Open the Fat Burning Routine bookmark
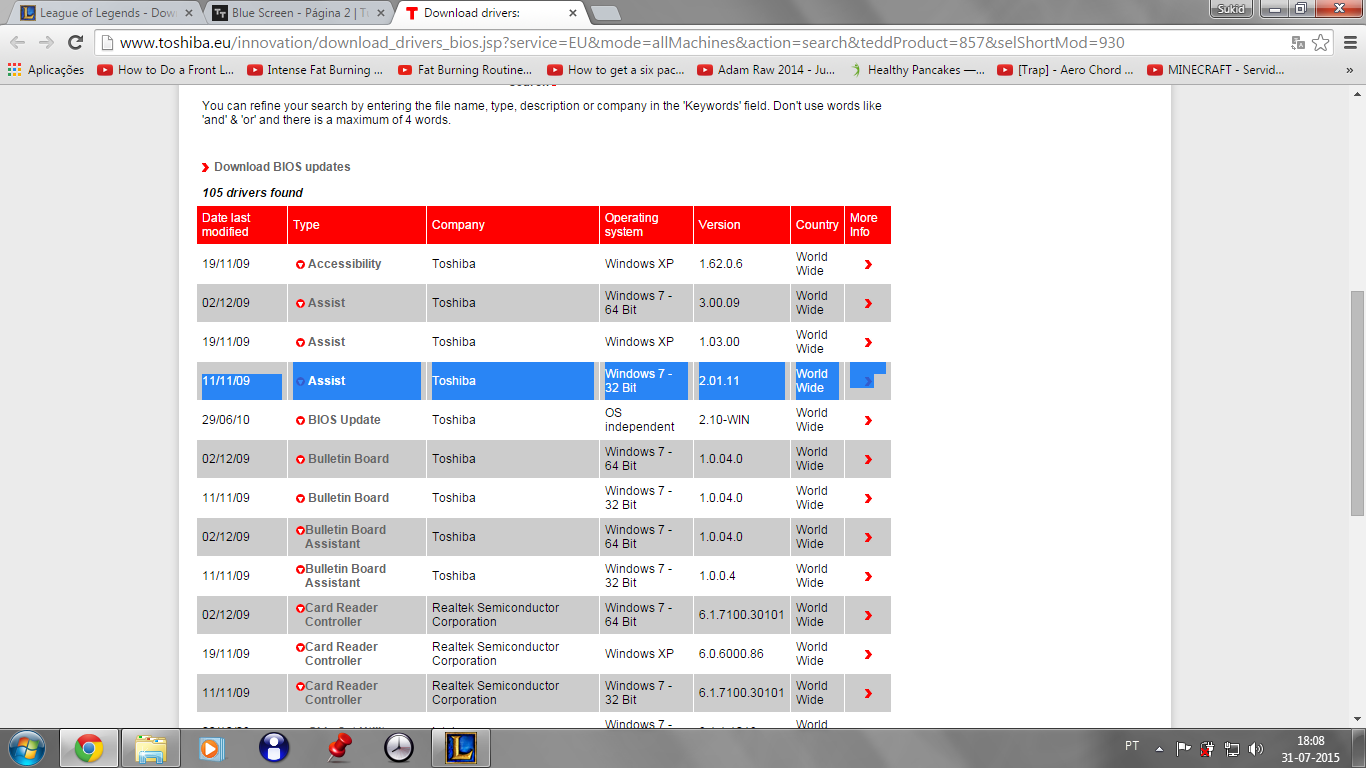The height and width of the screenshot is (768, 1366). (466, 70)
